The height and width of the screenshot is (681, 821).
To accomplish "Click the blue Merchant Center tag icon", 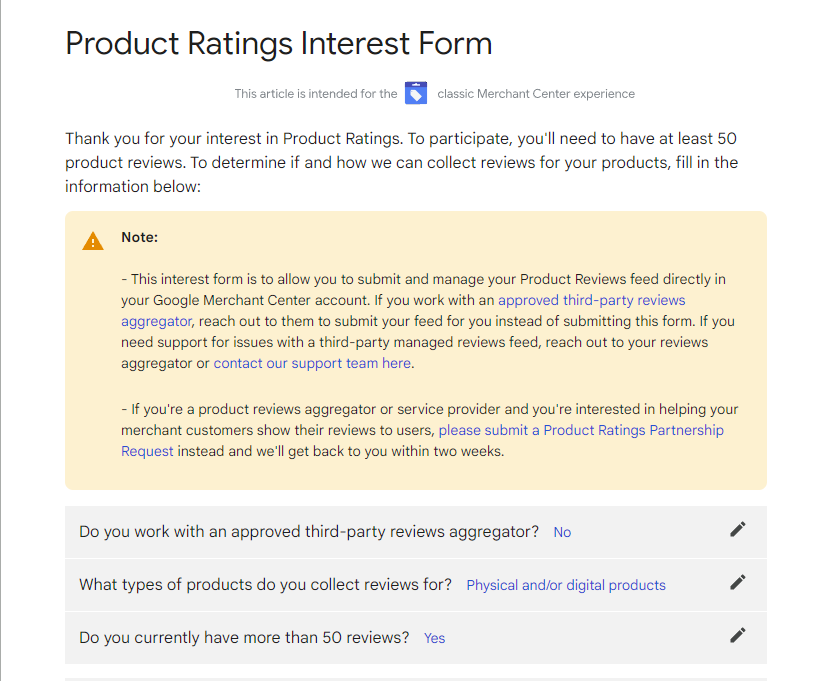I will [416, 93].
